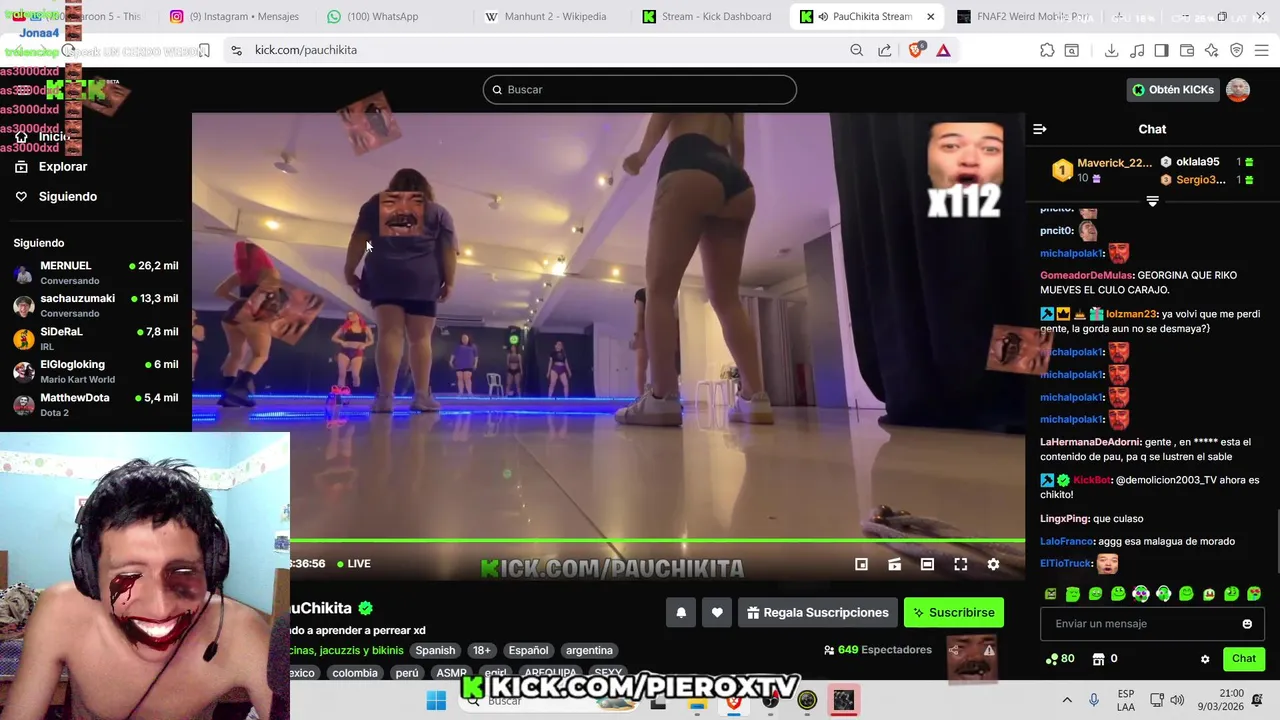The height and width of the screenshot is (720, 1280).
Task: Open the browser downloads icon
Action: click(x=1111, y=50)
